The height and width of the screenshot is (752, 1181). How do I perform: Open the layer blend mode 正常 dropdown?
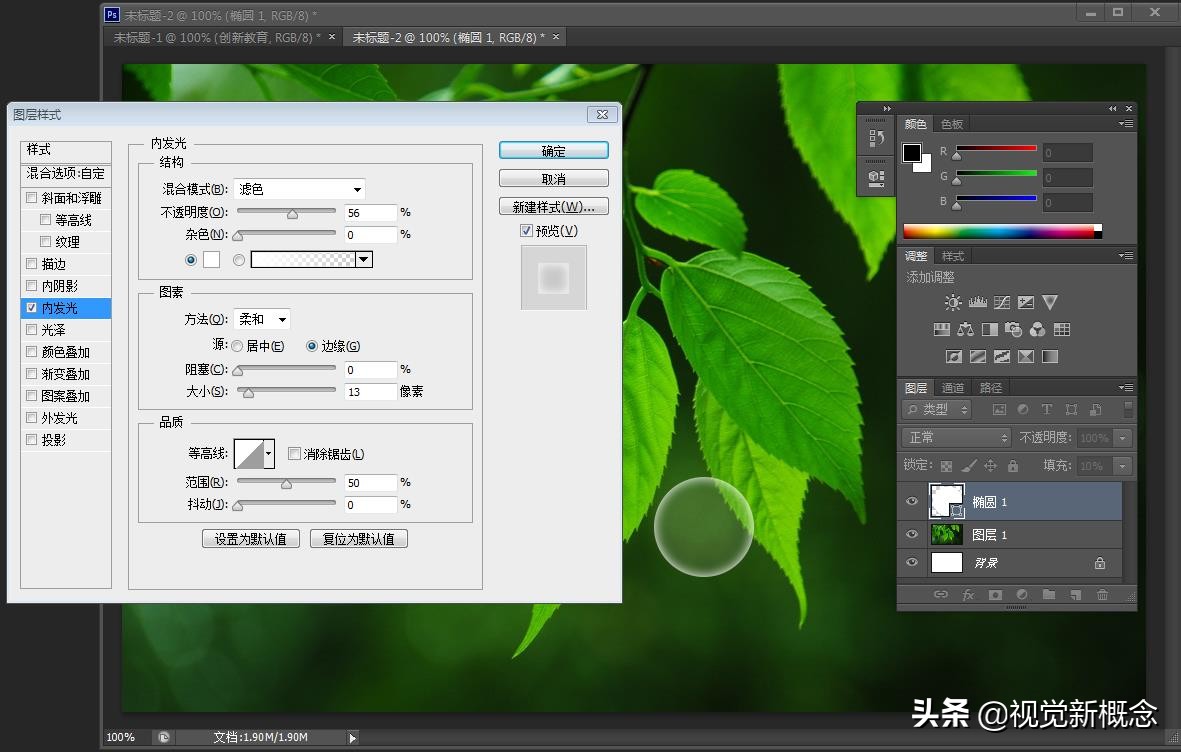(956, 438)
